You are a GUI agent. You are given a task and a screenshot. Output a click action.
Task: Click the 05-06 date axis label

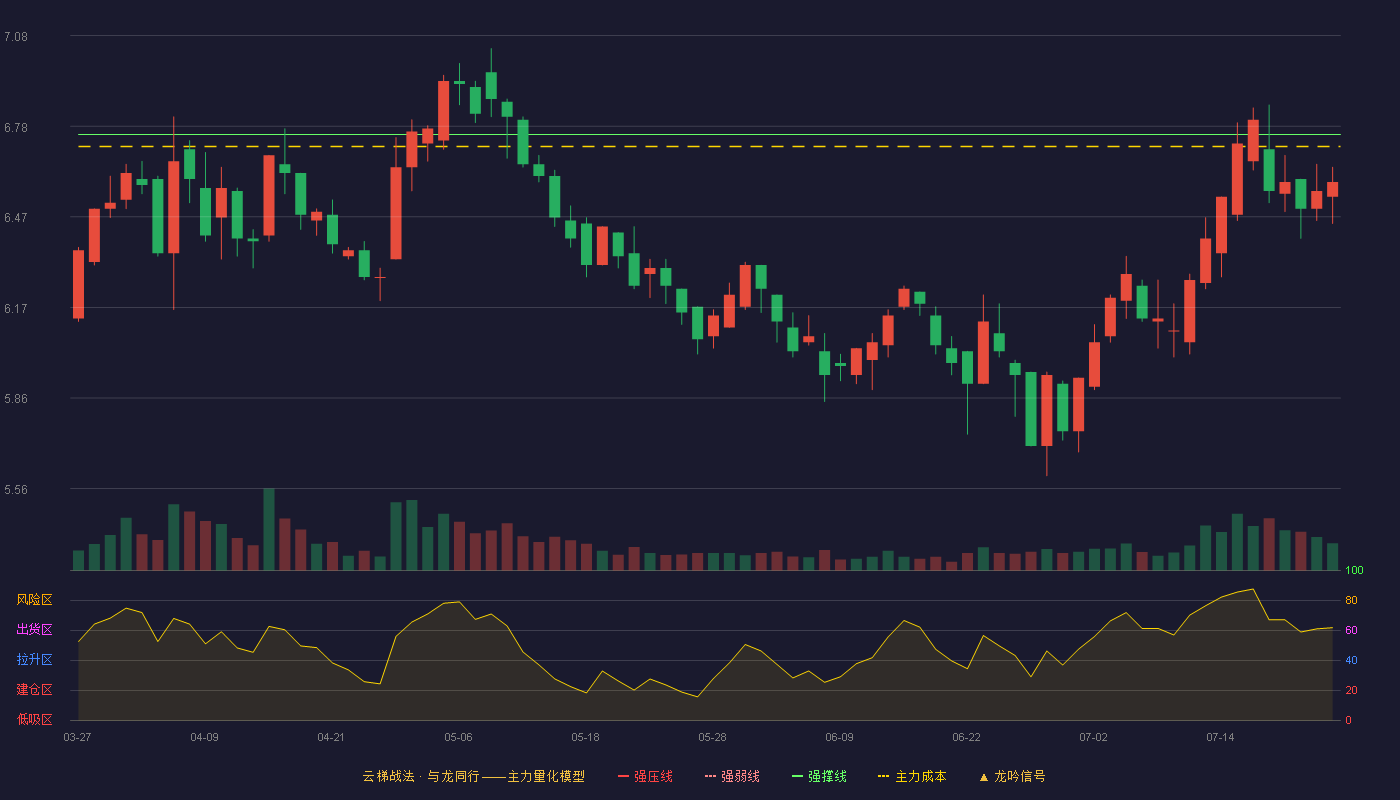pos(458,737)
